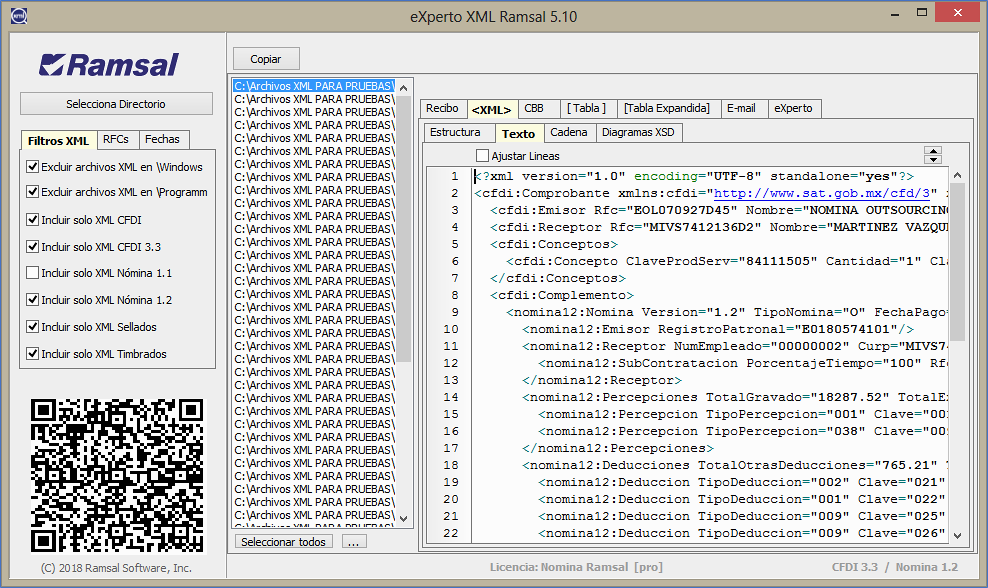The width and height of the screenshot is (988, 588).
Task: Open the Filtros XML tab
Action: point(59,141)
